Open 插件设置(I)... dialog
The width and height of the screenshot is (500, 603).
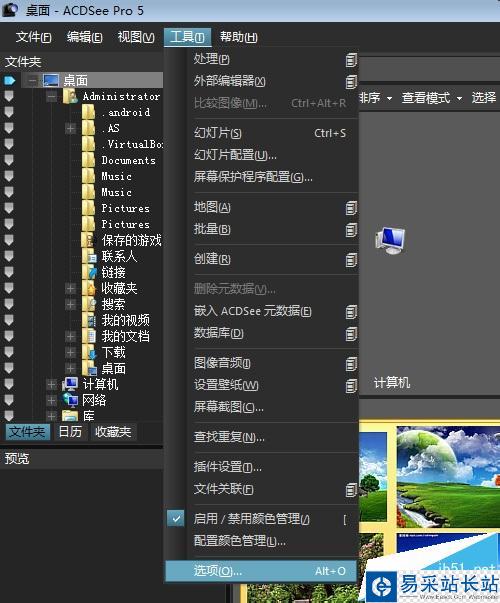[273, 467]
